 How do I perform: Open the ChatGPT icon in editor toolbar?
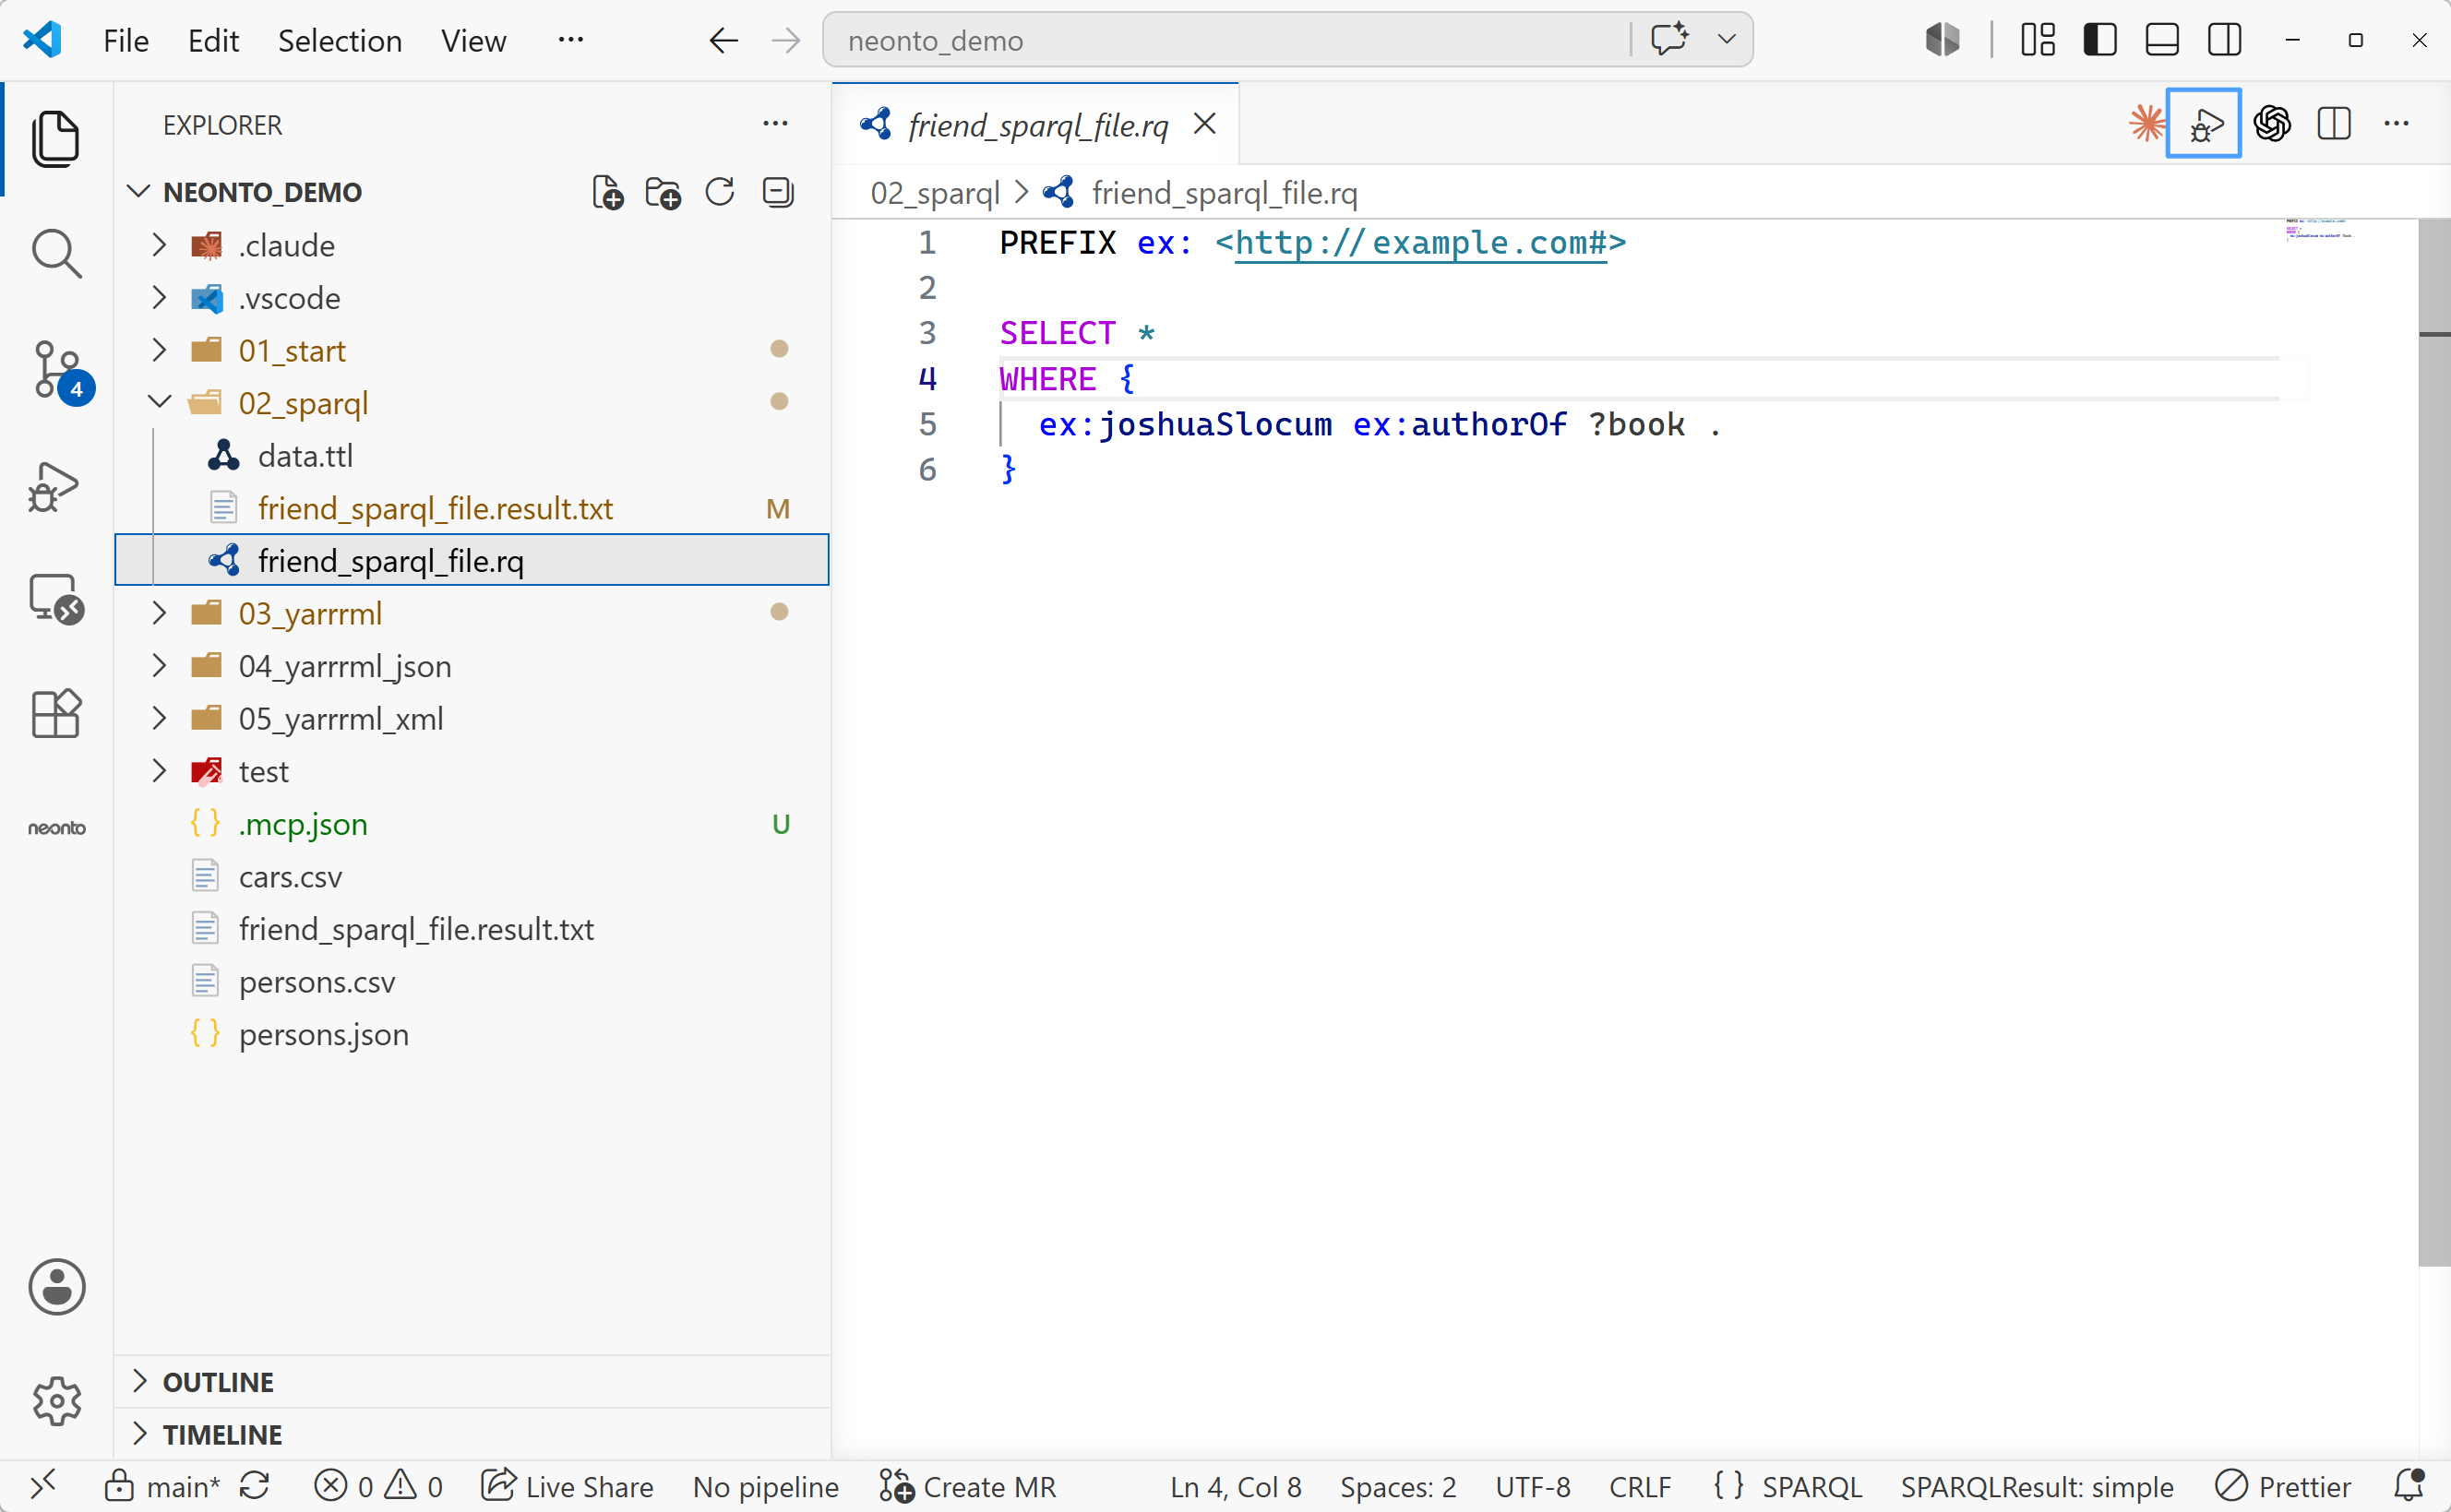click(2272, 124)
